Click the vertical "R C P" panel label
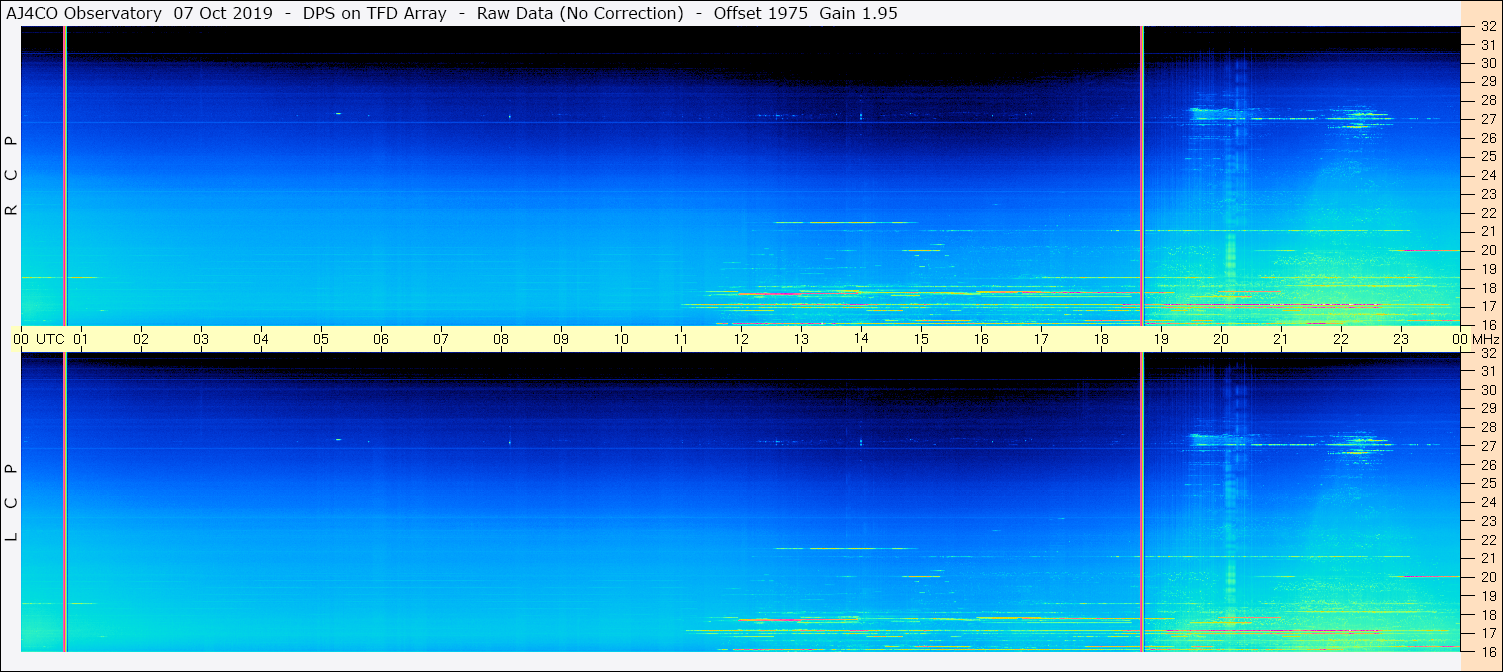This screenshot has width=1503, height=672. [11, 176]
